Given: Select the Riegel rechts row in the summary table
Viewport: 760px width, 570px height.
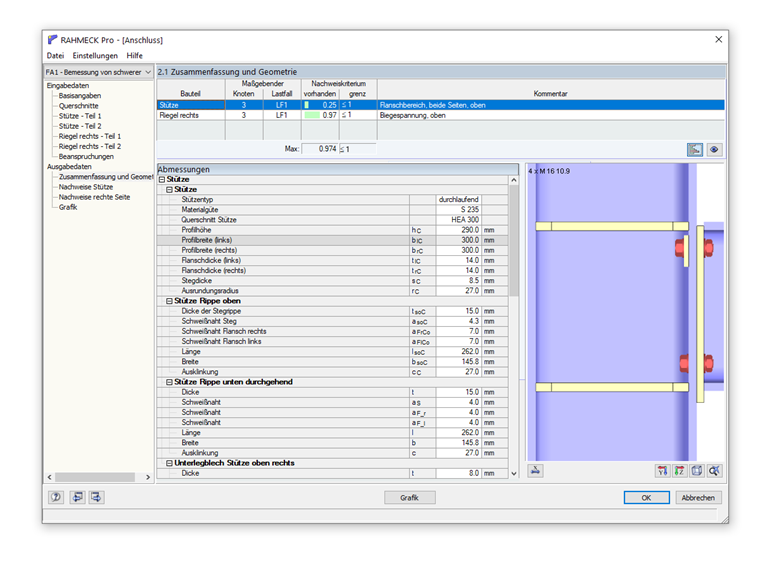Looking at the screenshot, I should click(441, 115).
